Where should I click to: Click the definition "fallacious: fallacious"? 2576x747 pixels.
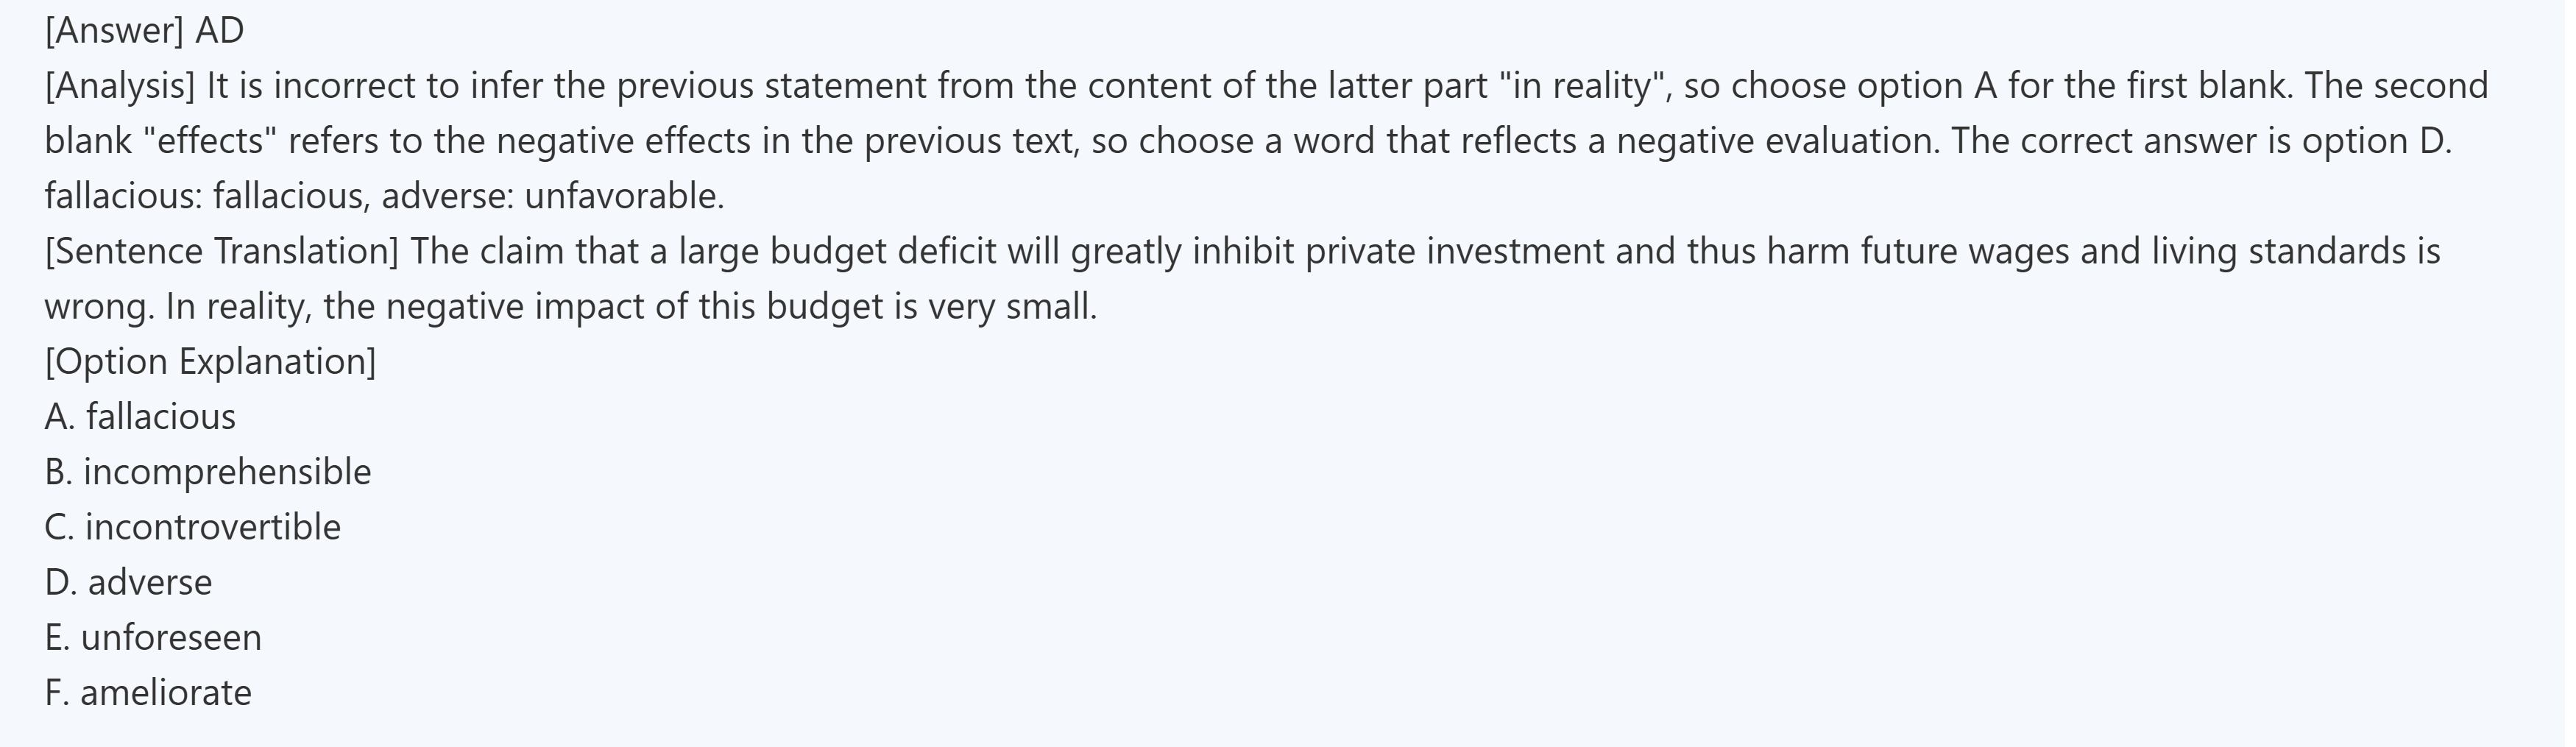pos(204,196)
